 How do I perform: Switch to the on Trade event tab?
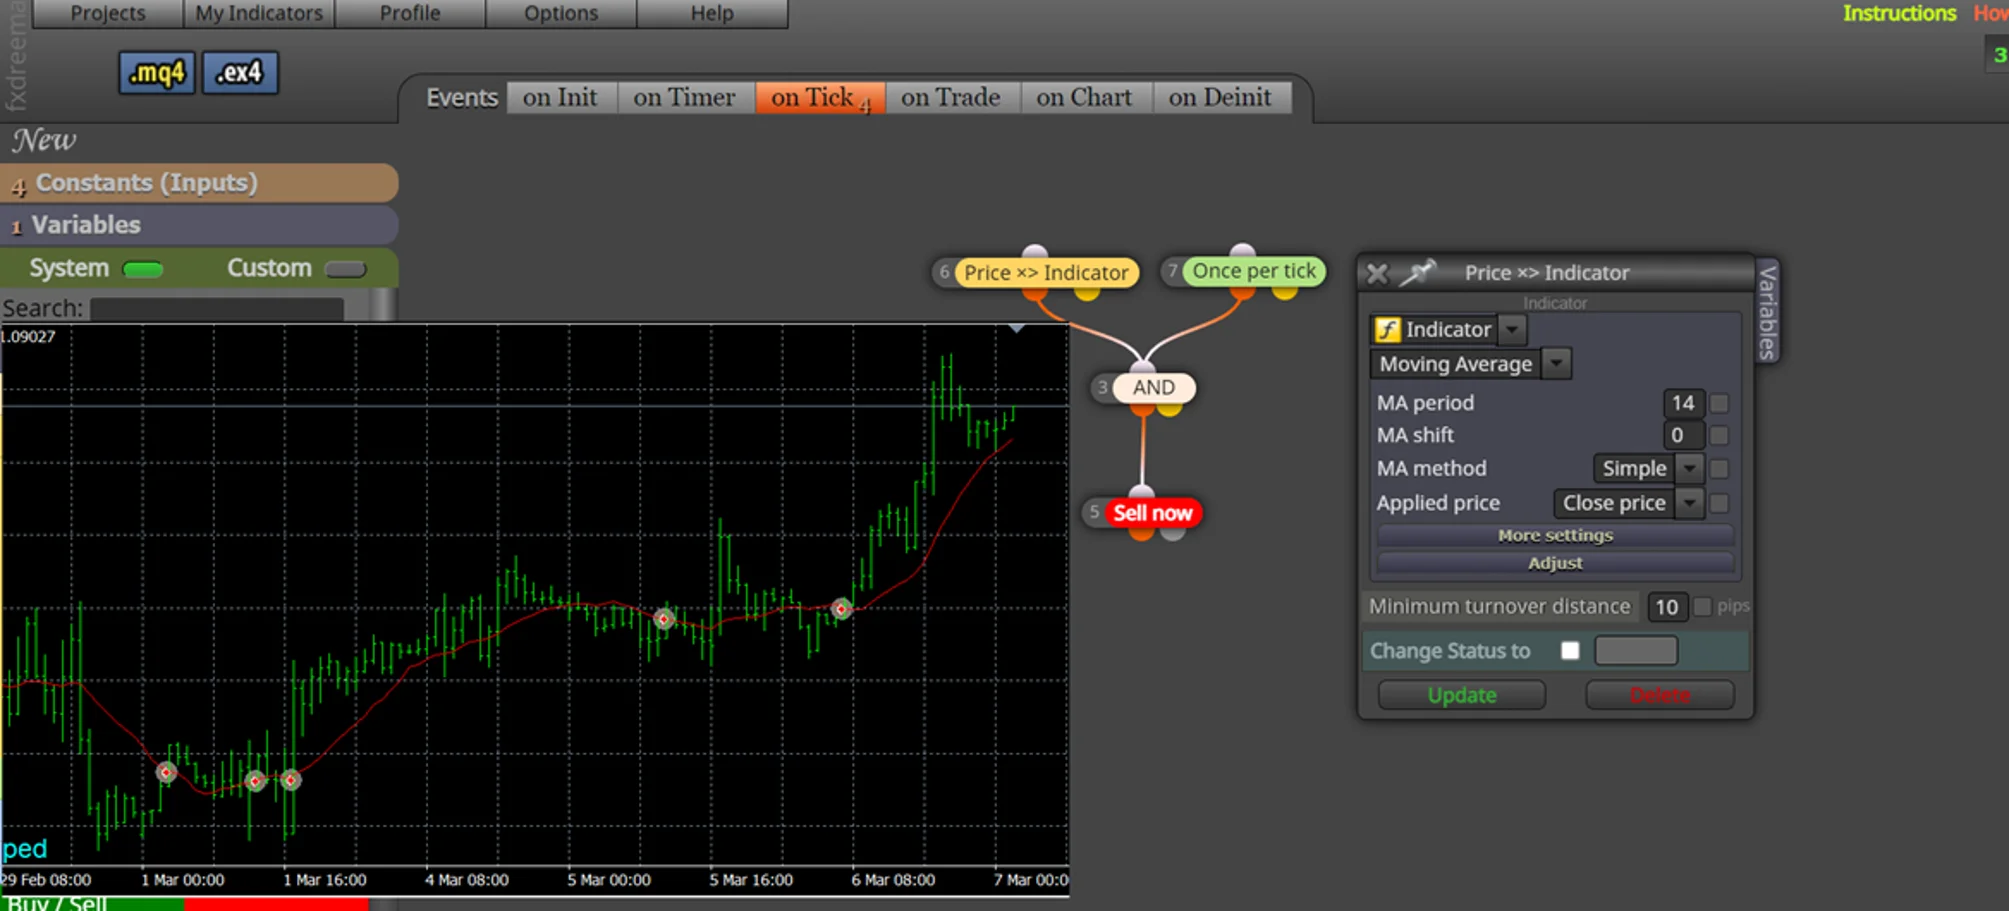pos(951,98)
